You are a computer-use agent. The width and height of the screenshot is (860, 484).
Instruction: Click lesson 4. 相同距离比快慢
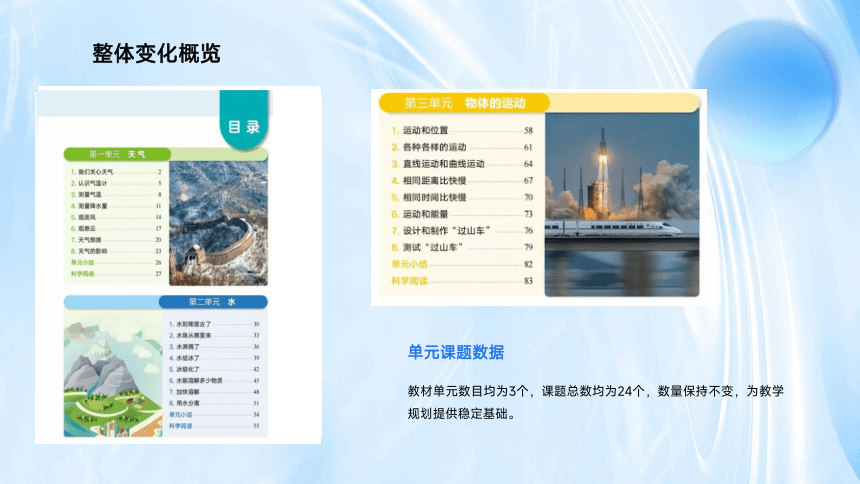(462, 181)
